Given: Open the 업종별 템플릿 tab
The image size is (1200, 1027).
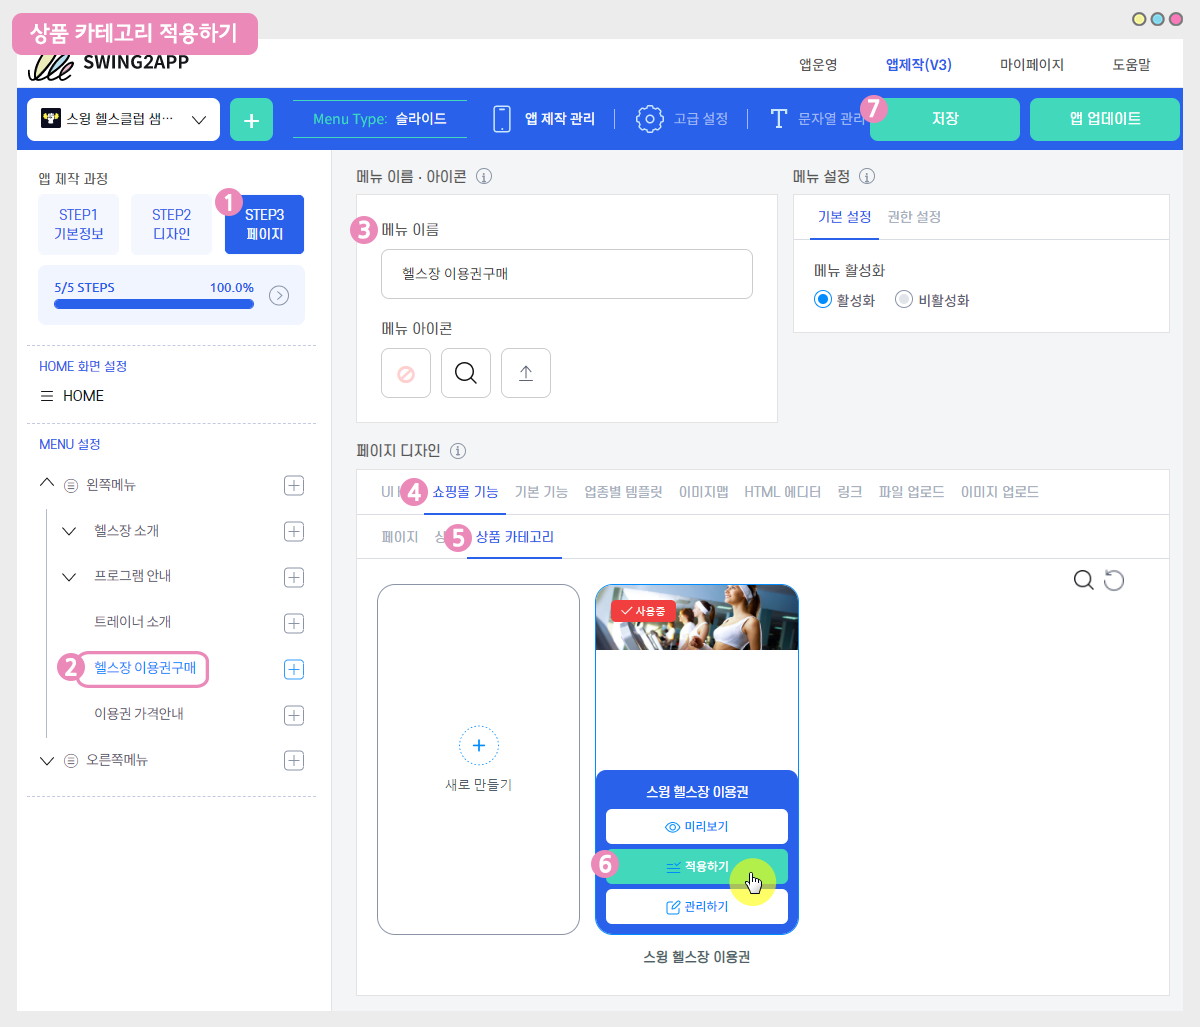Looking at the screenshot, I should (623, 492).
